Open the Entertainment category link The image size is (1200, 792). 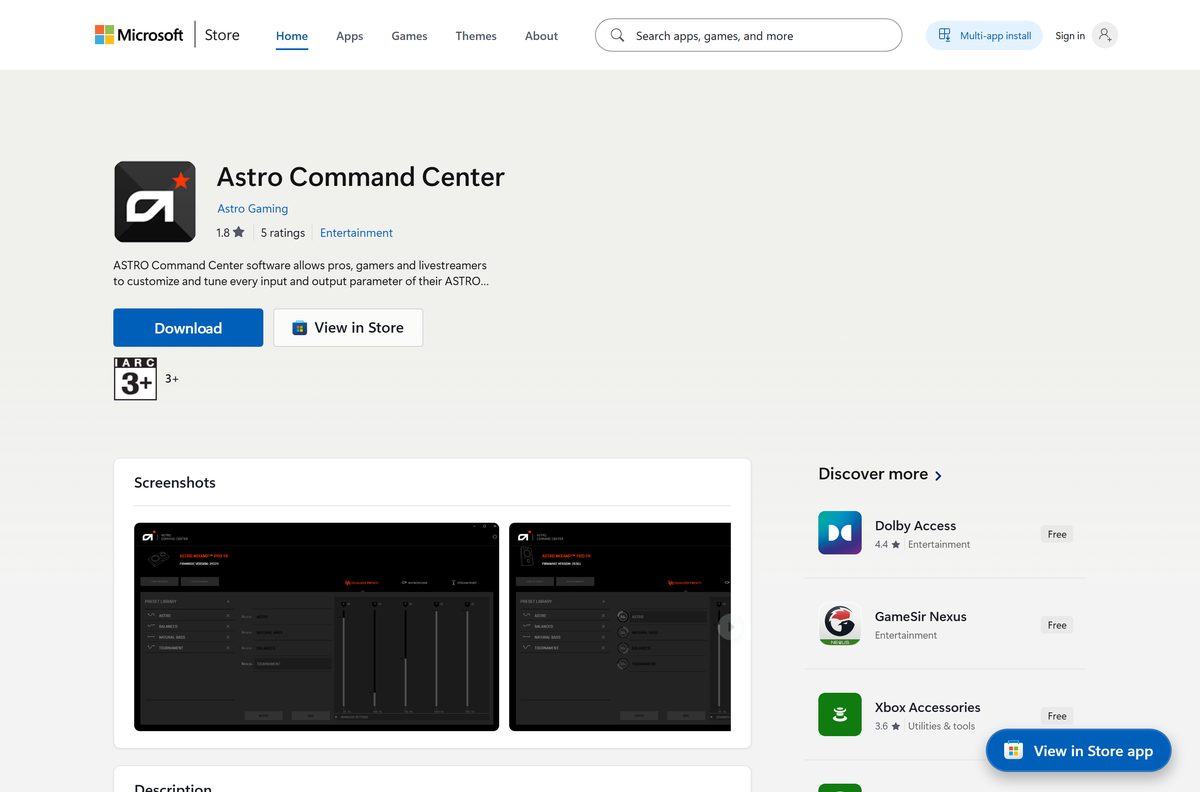pos(356,232)
